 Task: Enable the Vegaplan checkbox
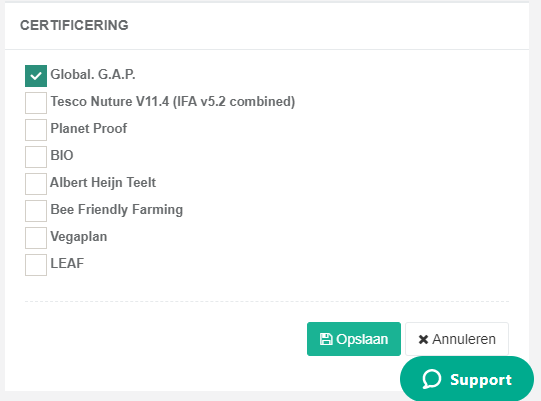tap(36, 238)
